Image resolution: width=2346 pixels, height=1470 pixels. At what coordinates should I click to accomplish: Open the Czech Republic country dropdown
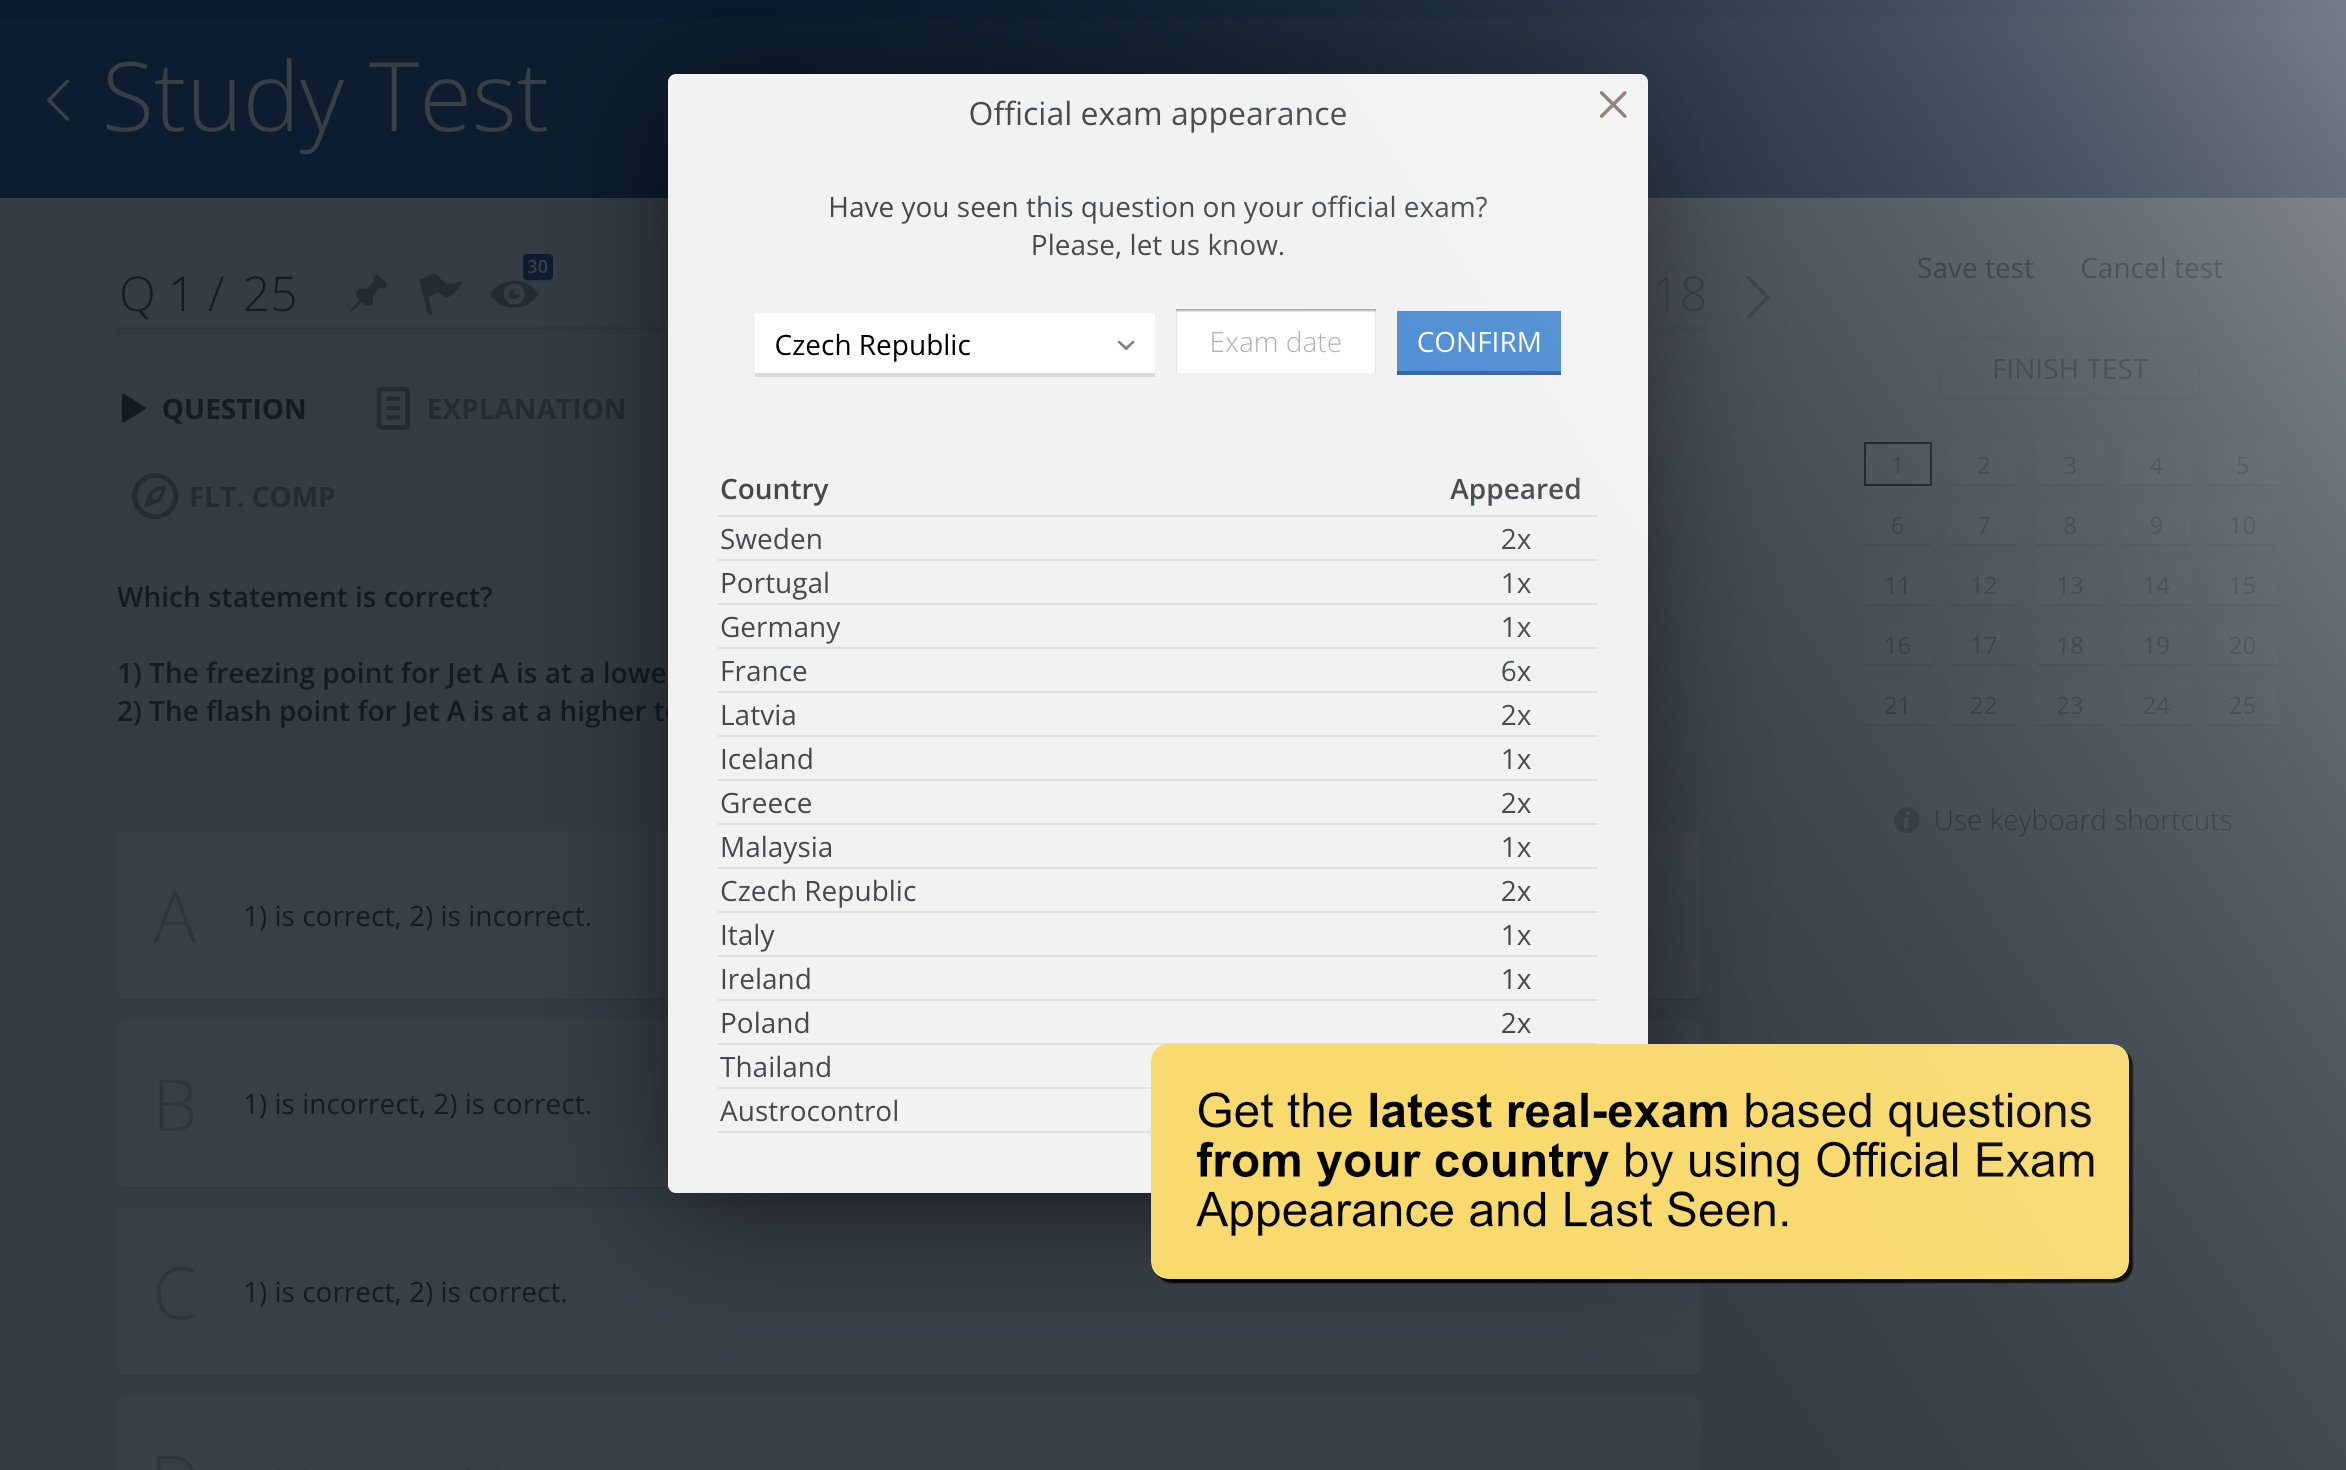coord(954,345)
